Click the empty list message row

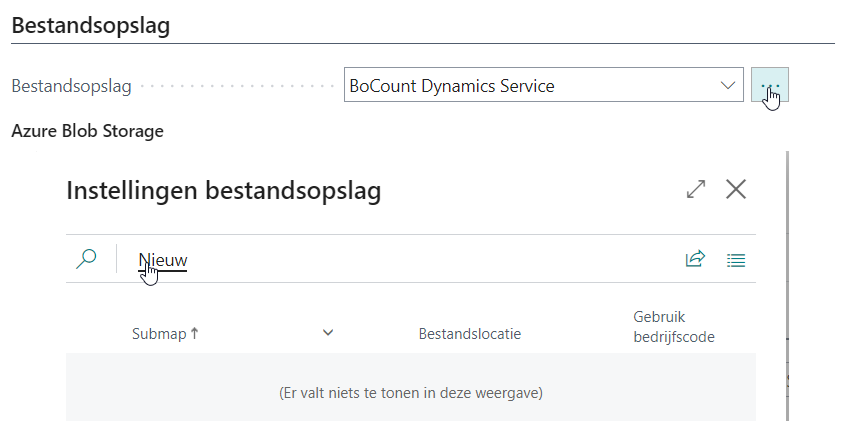410,393
